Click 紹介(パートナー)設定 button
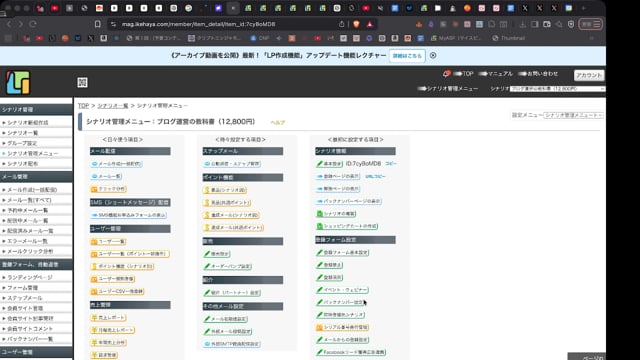This screenshot has width=640, height=360. point(232,293)
